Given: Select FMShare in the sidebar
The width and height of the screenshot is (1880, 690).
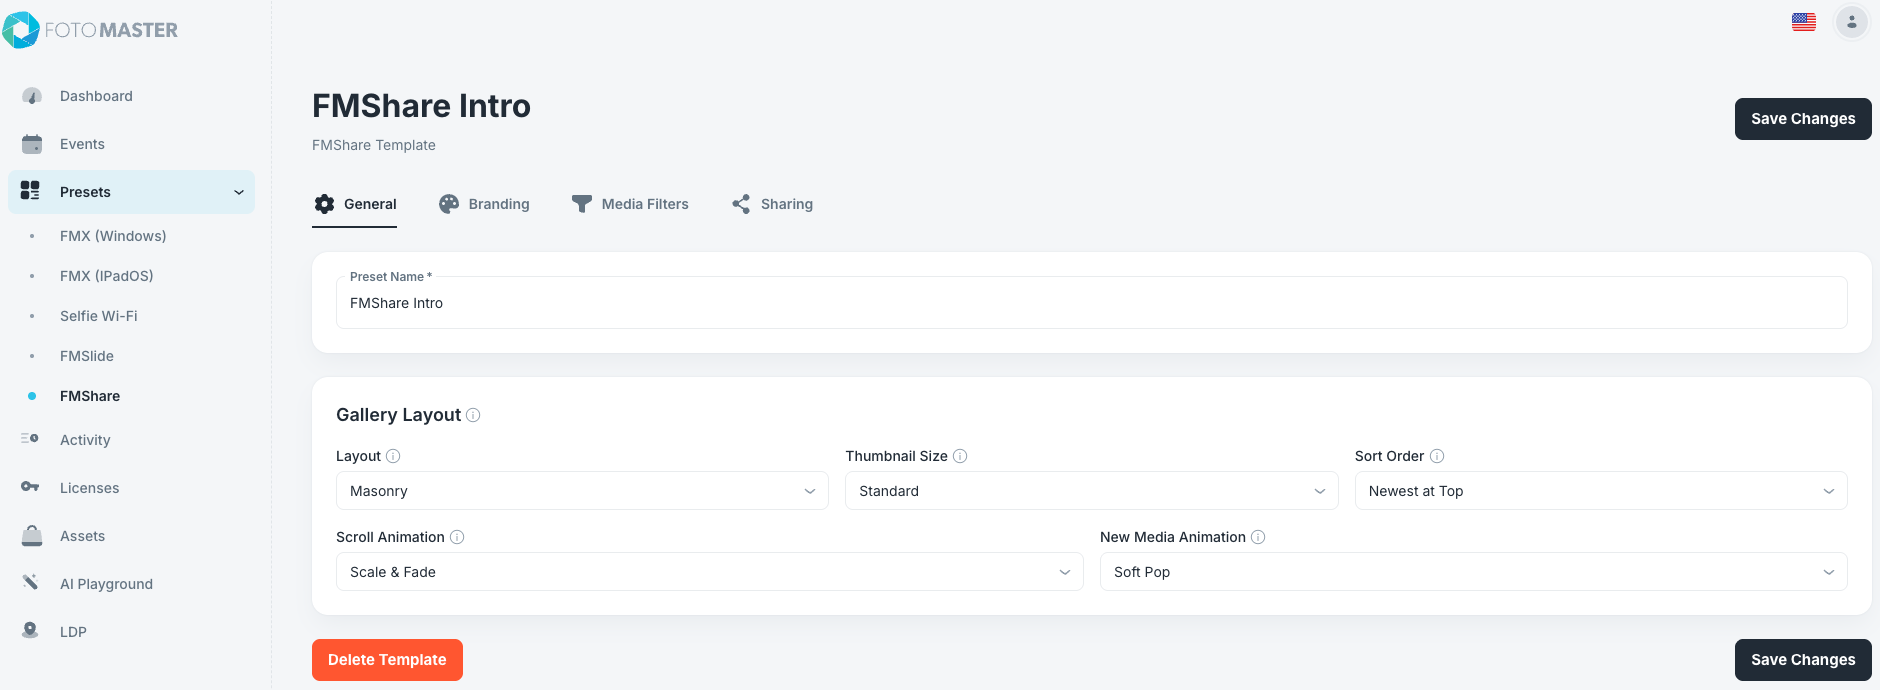Looking at the screenshot, I should pos(90,396).
